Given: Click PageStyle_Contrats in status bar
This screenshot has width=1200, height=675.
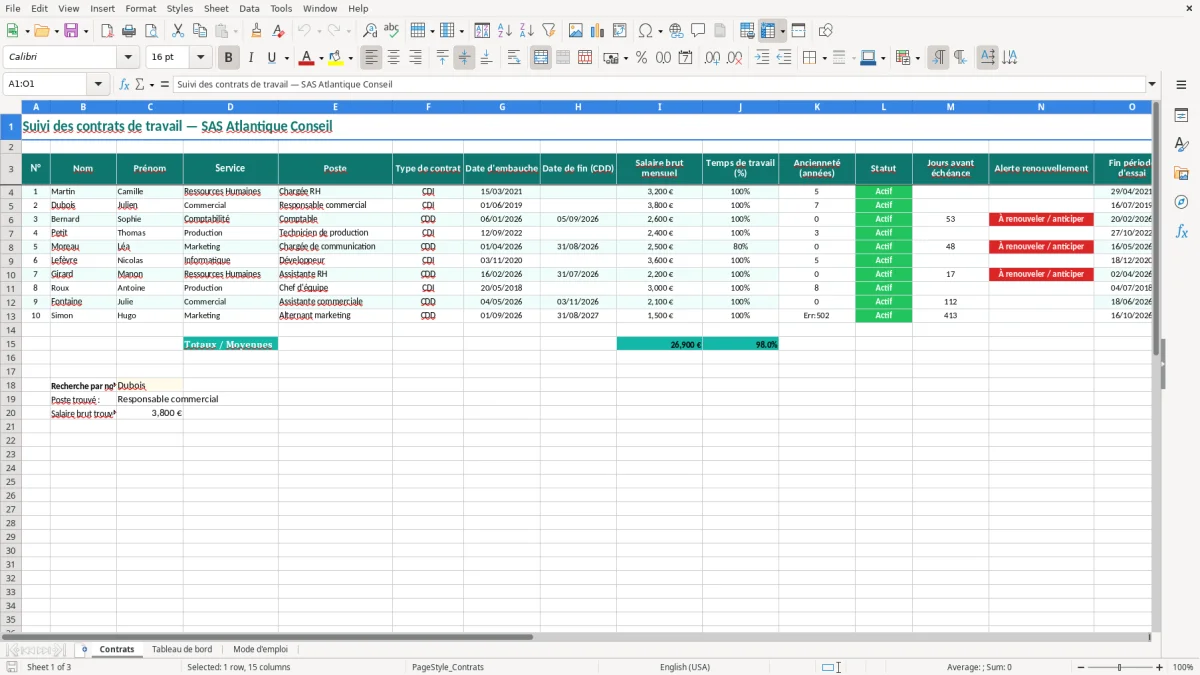Looking at the screenshot, I should [x=447, y=667].
